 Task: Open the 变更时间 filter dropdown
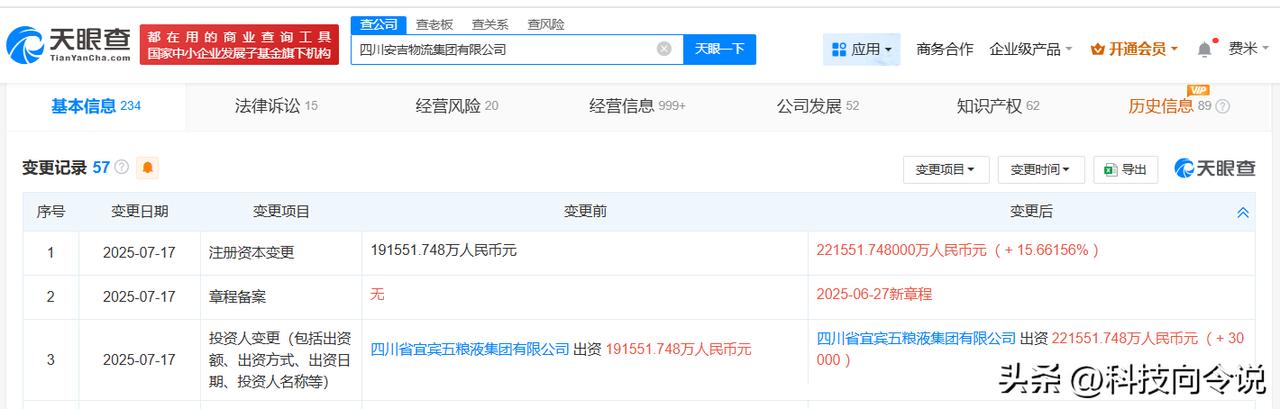point(1041,170)
